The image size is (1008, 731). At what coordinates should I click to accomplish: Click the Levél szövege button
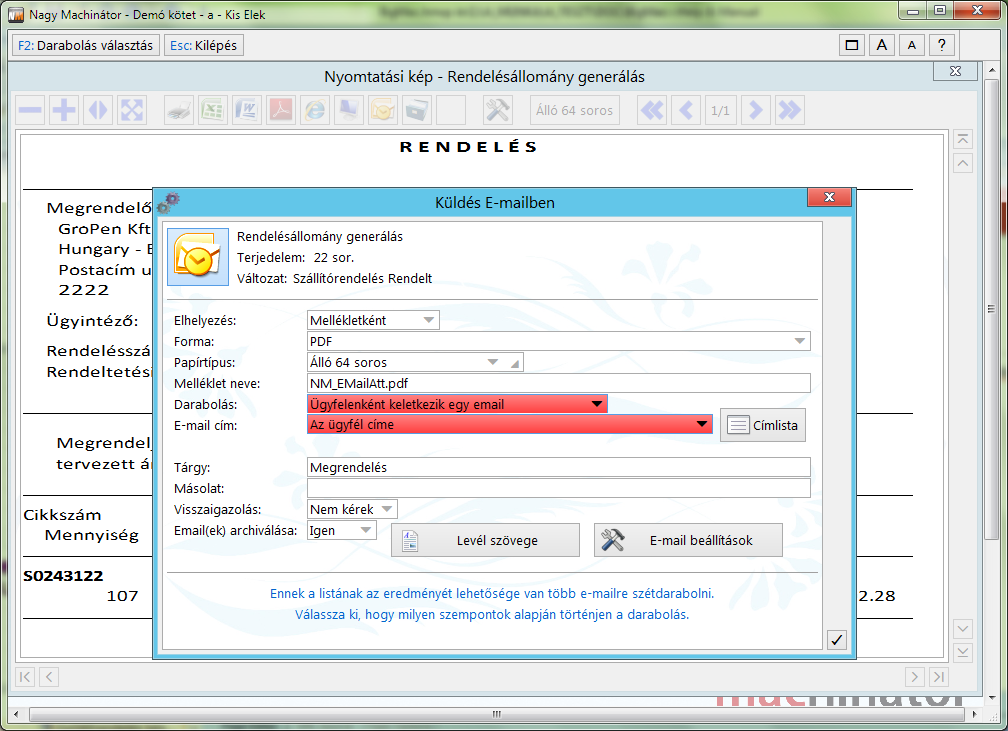click(x=485, y=540)
